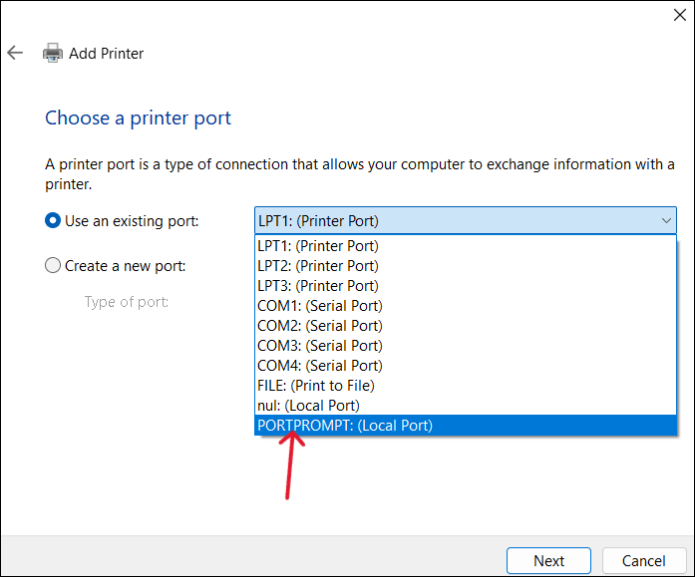The image size is (695, 577).
Task: Choose nul: (Local Port) entry
Action: [308, 406]
